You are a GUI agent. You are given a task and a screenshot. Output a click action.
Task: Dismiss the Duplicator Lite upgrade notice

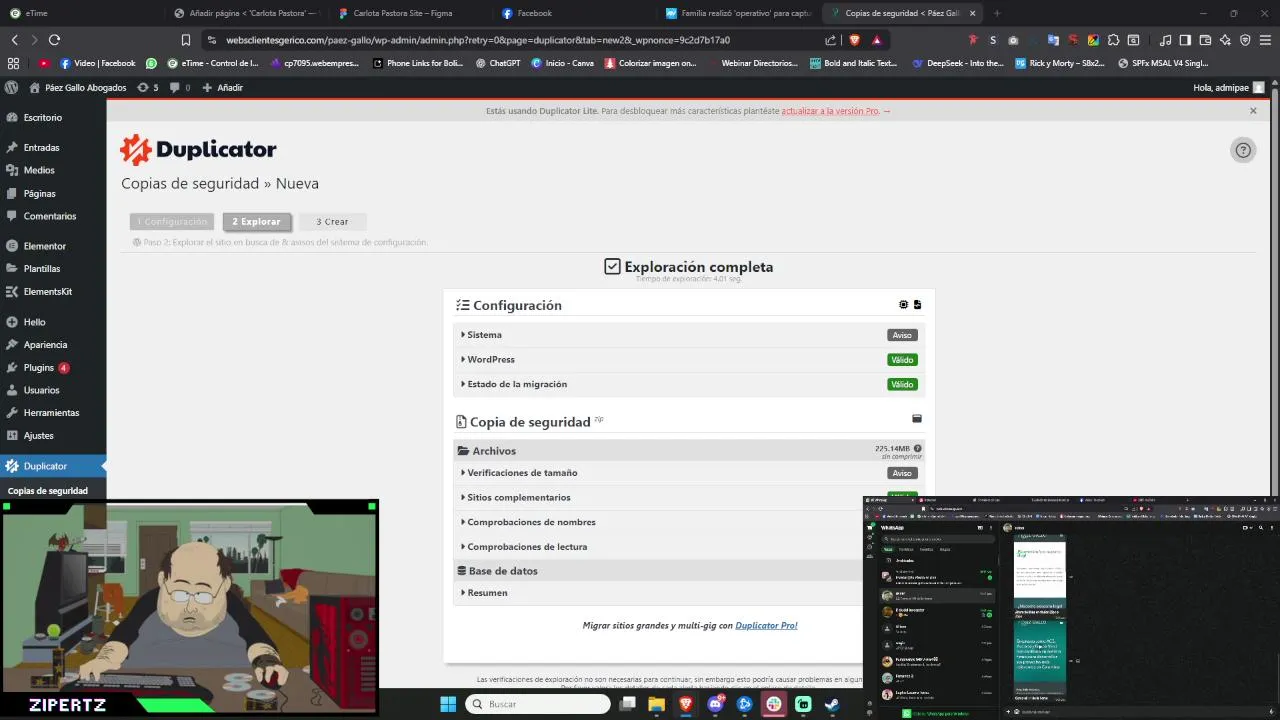1253,111
